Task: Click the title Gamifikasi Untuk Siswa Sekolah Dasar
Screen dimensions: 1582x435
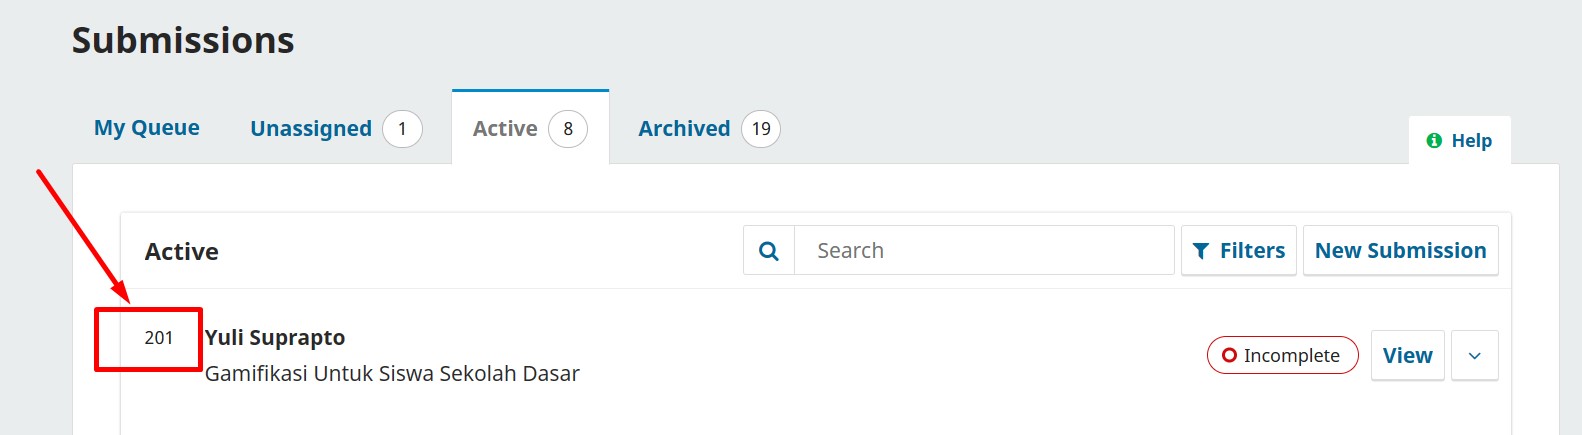Action: [392, 374]
